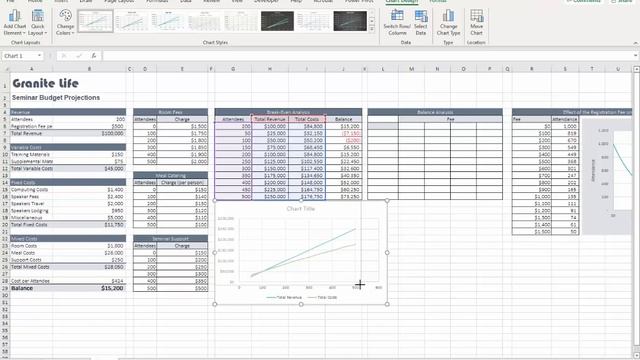This screenshot has width=640, height=360.
Task: Click the Room Fees table header
Action: click(171, 112)
